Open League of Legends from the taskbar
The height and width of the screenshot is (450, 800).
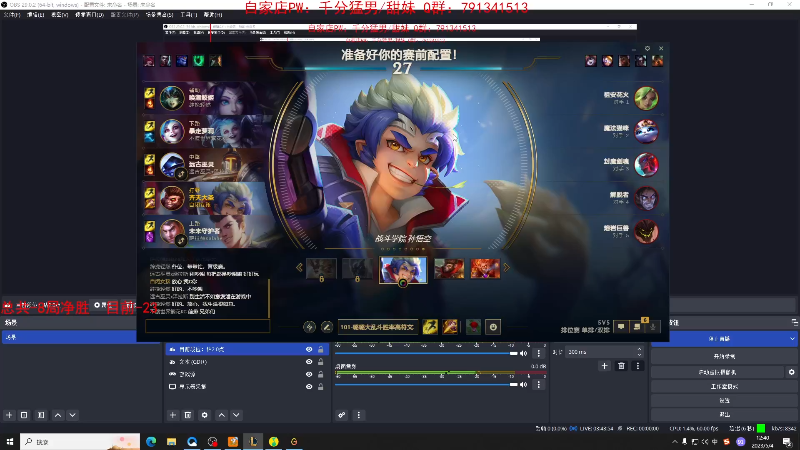coord(253,441)
